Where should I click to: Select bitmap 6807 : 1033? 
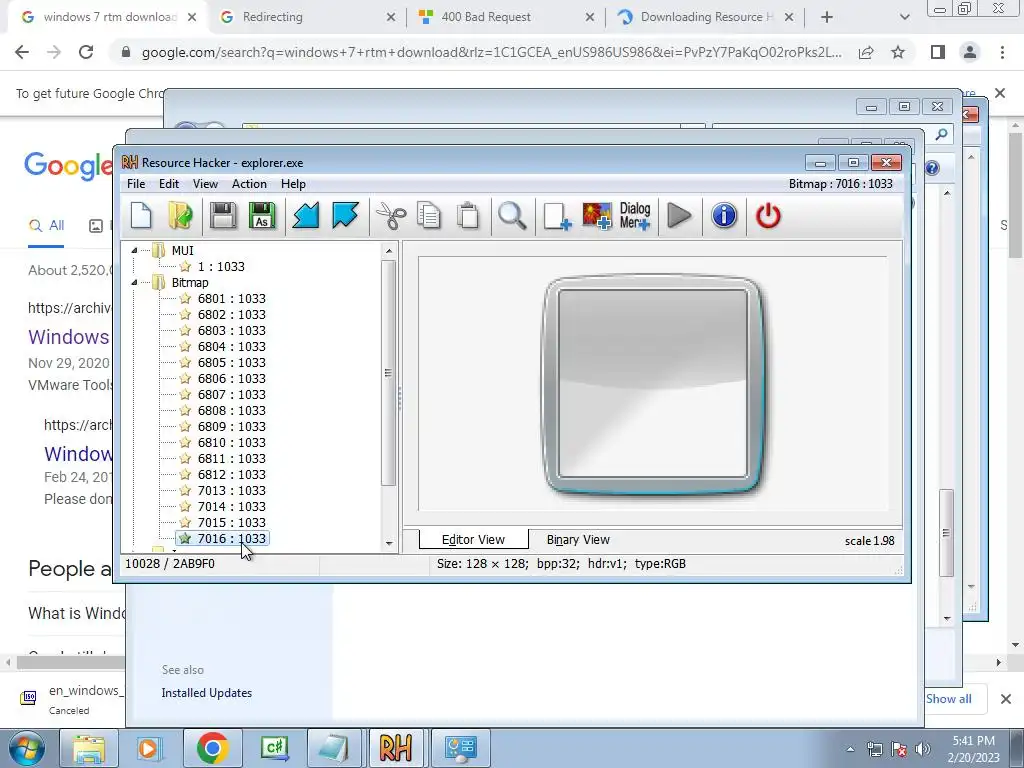pos(231,395)
